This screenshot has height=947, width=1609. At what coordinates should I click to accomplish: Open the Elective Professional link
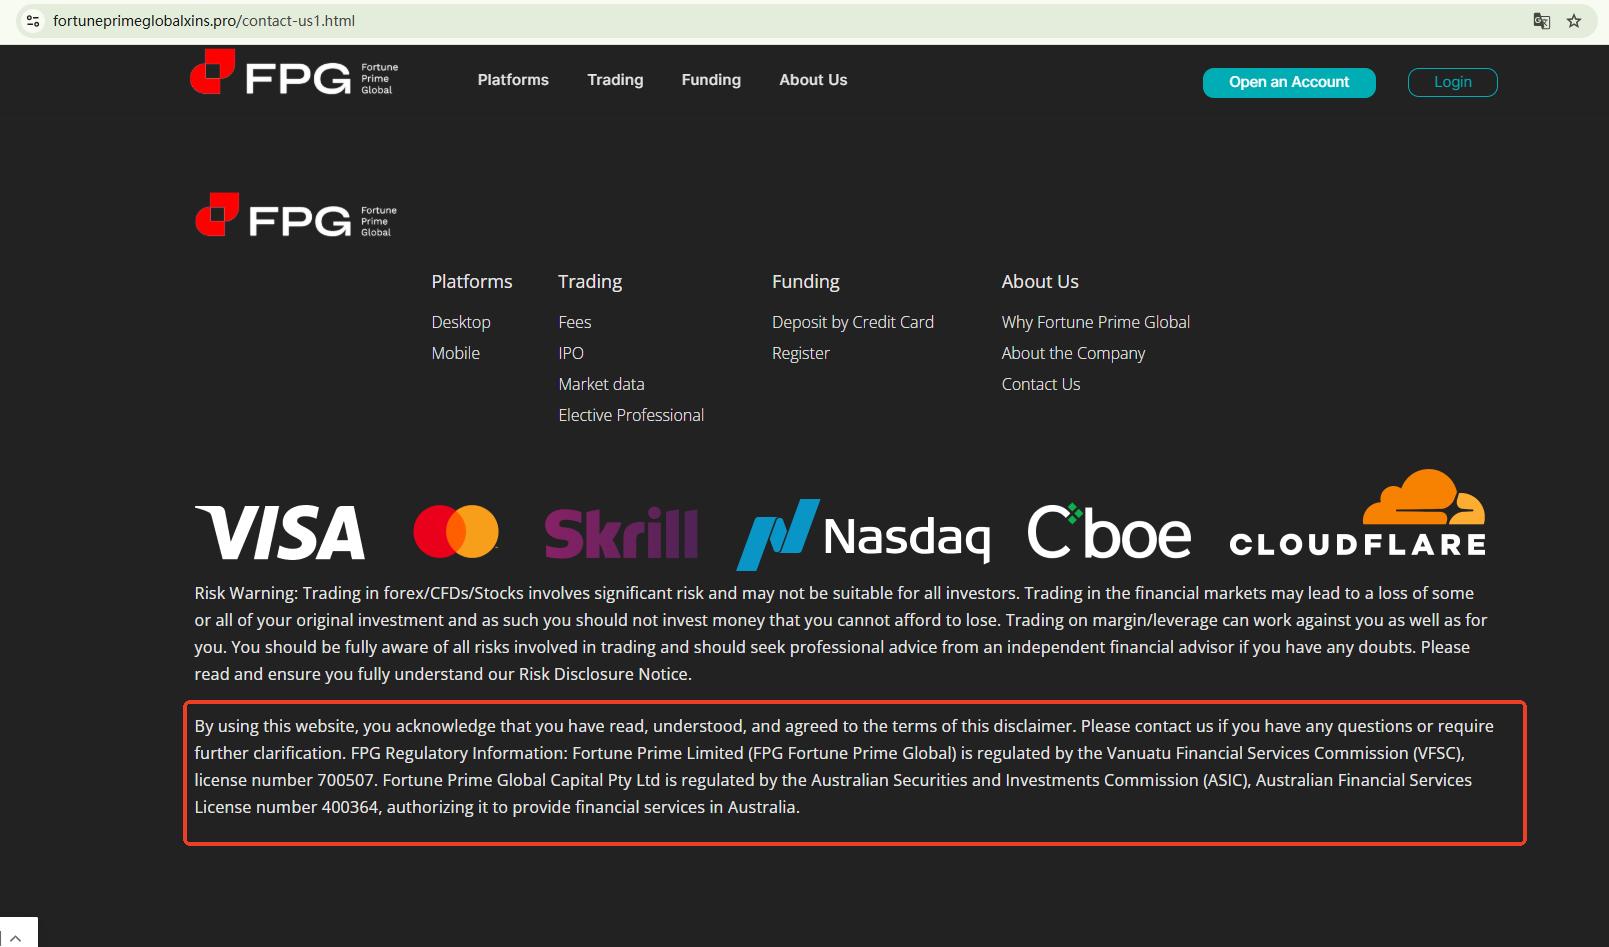[x=631, y=415]
